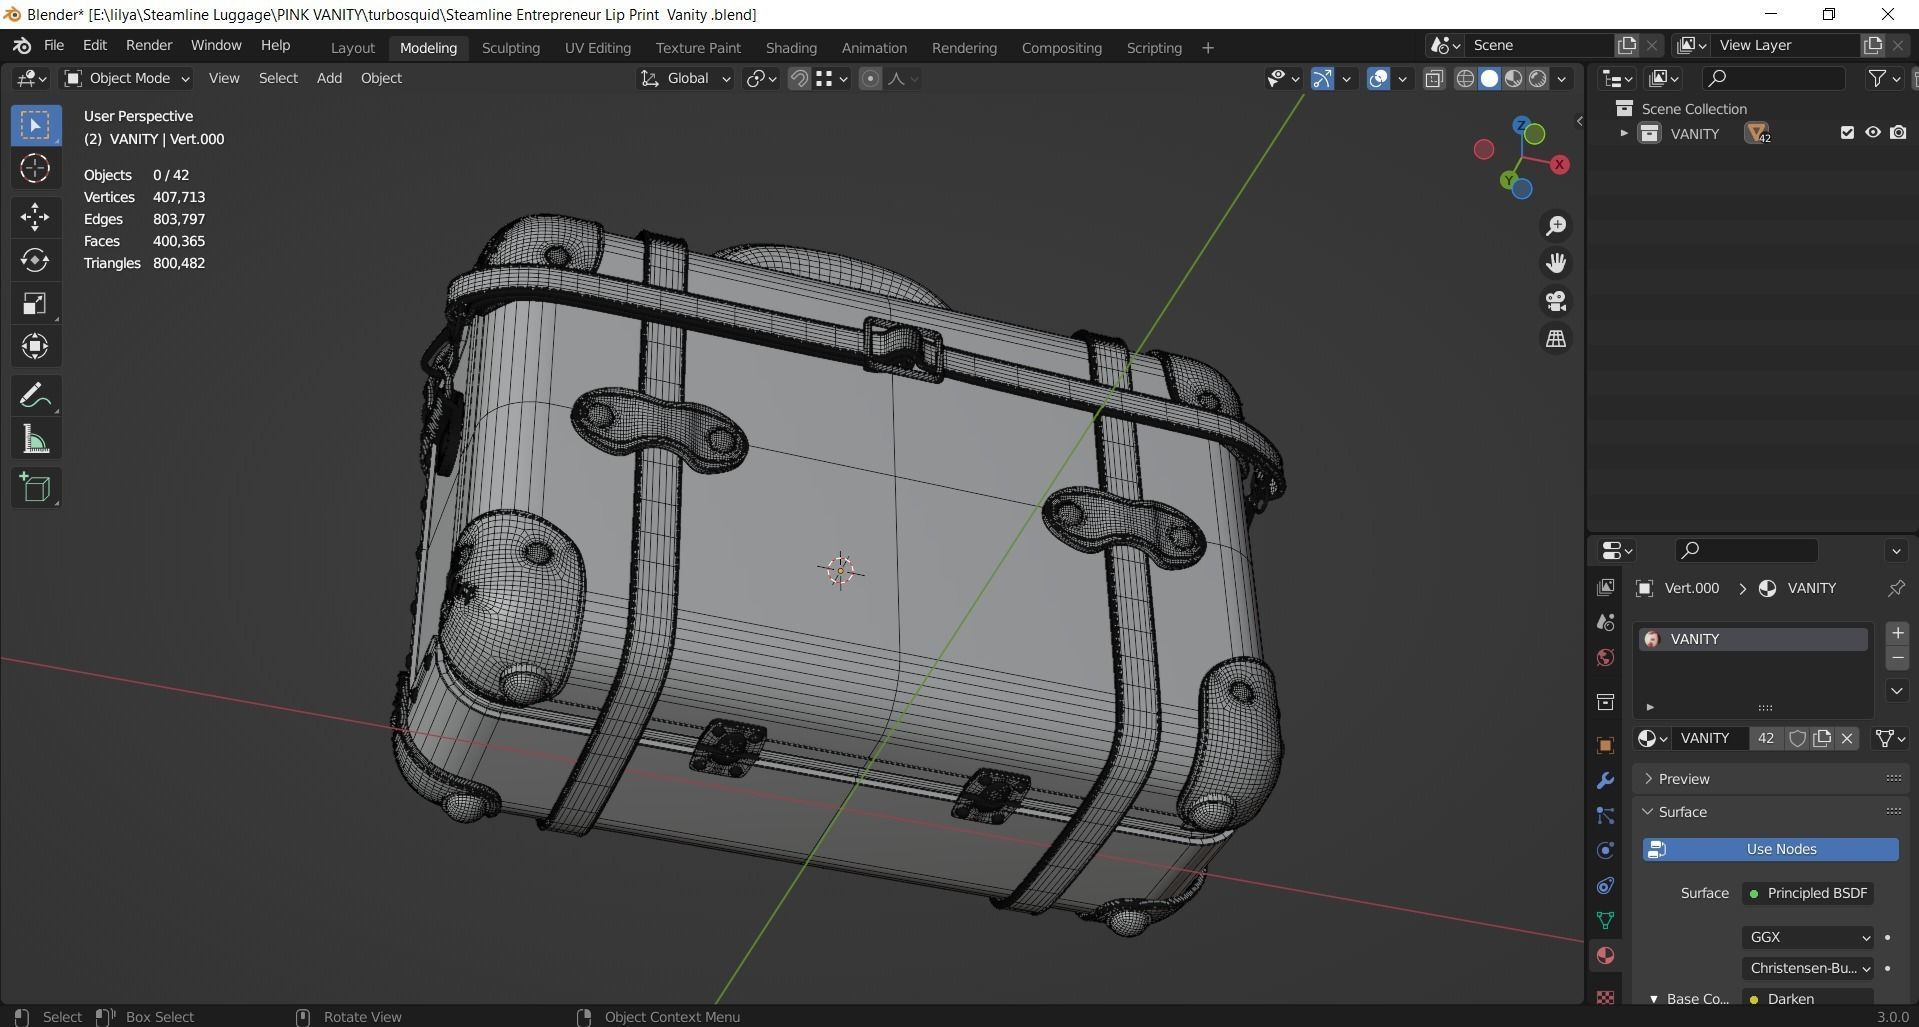Viewport: 1919px width, 1027px height.
Task: Activate the 3D Cursor tool
Action: (x=35, y=168)
